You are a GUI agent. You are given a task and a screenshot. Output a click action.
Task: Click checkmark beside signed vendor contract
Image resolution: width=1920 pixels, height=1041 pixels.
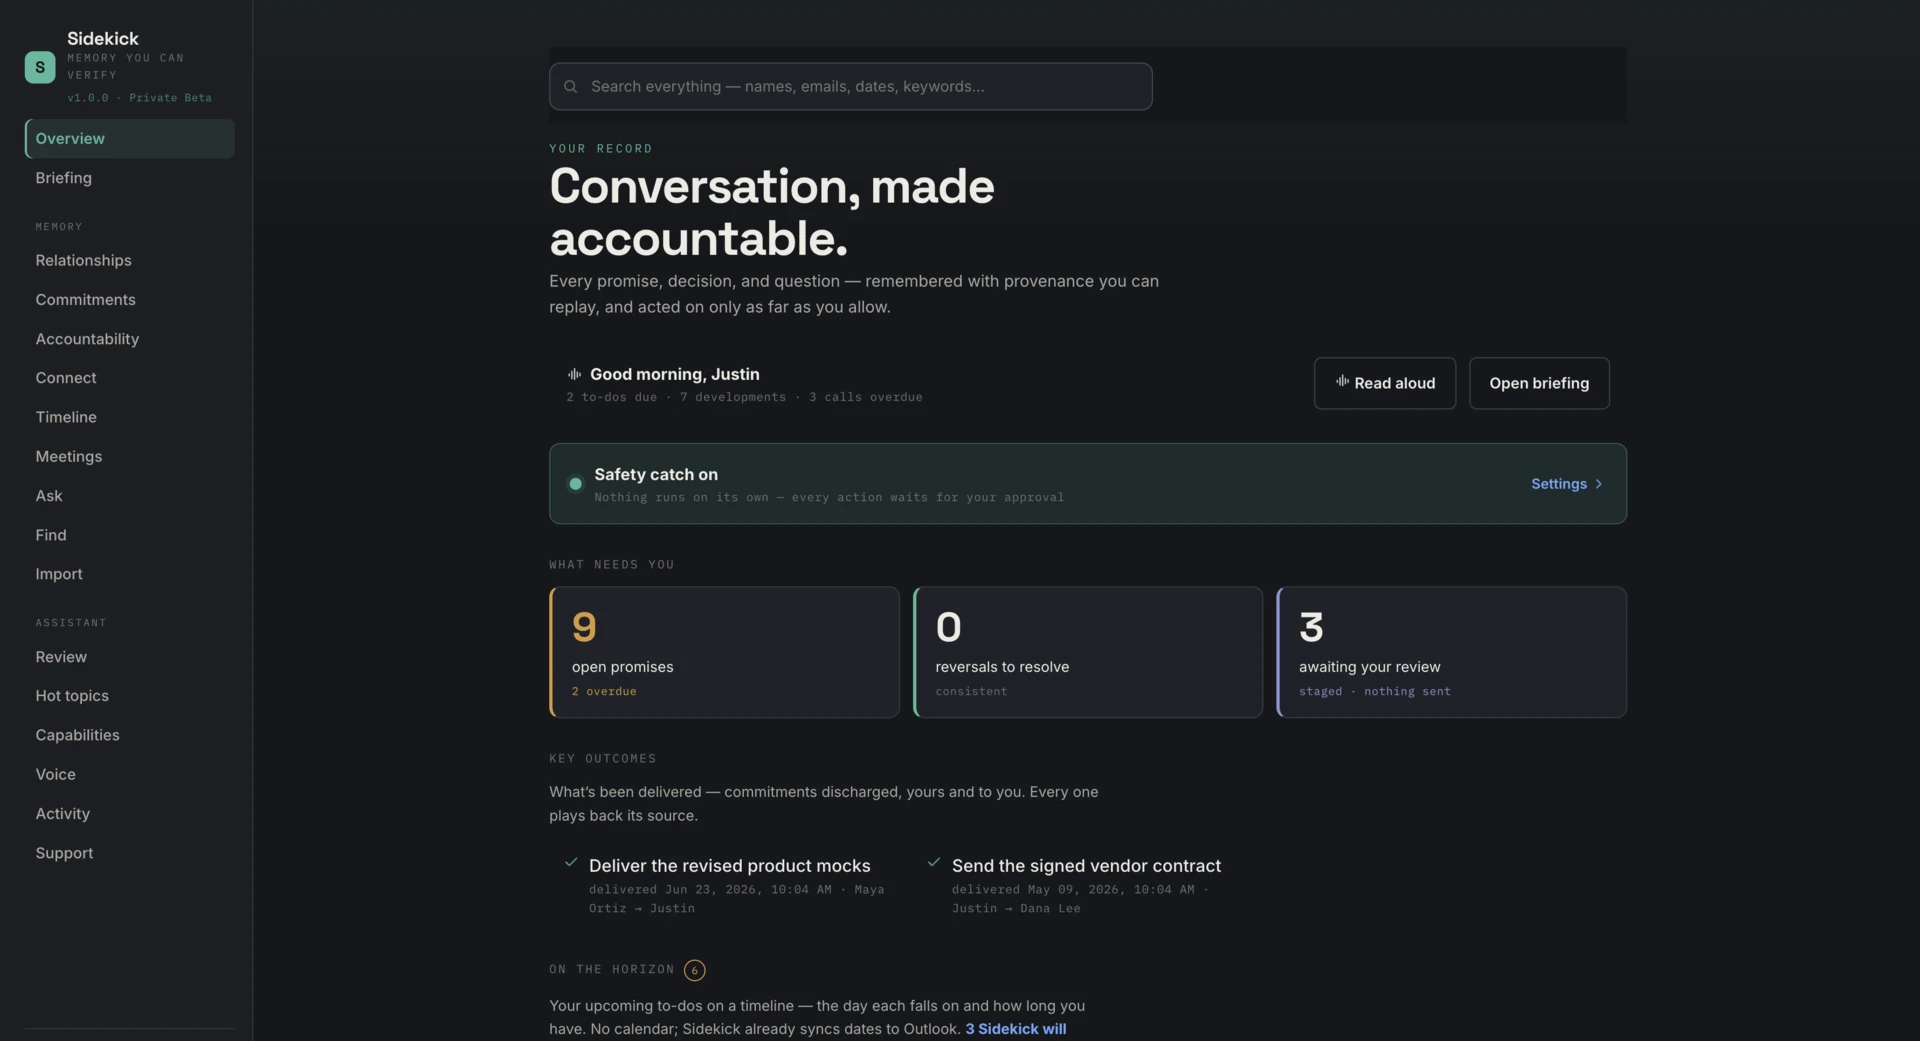(x=934, y=862)
